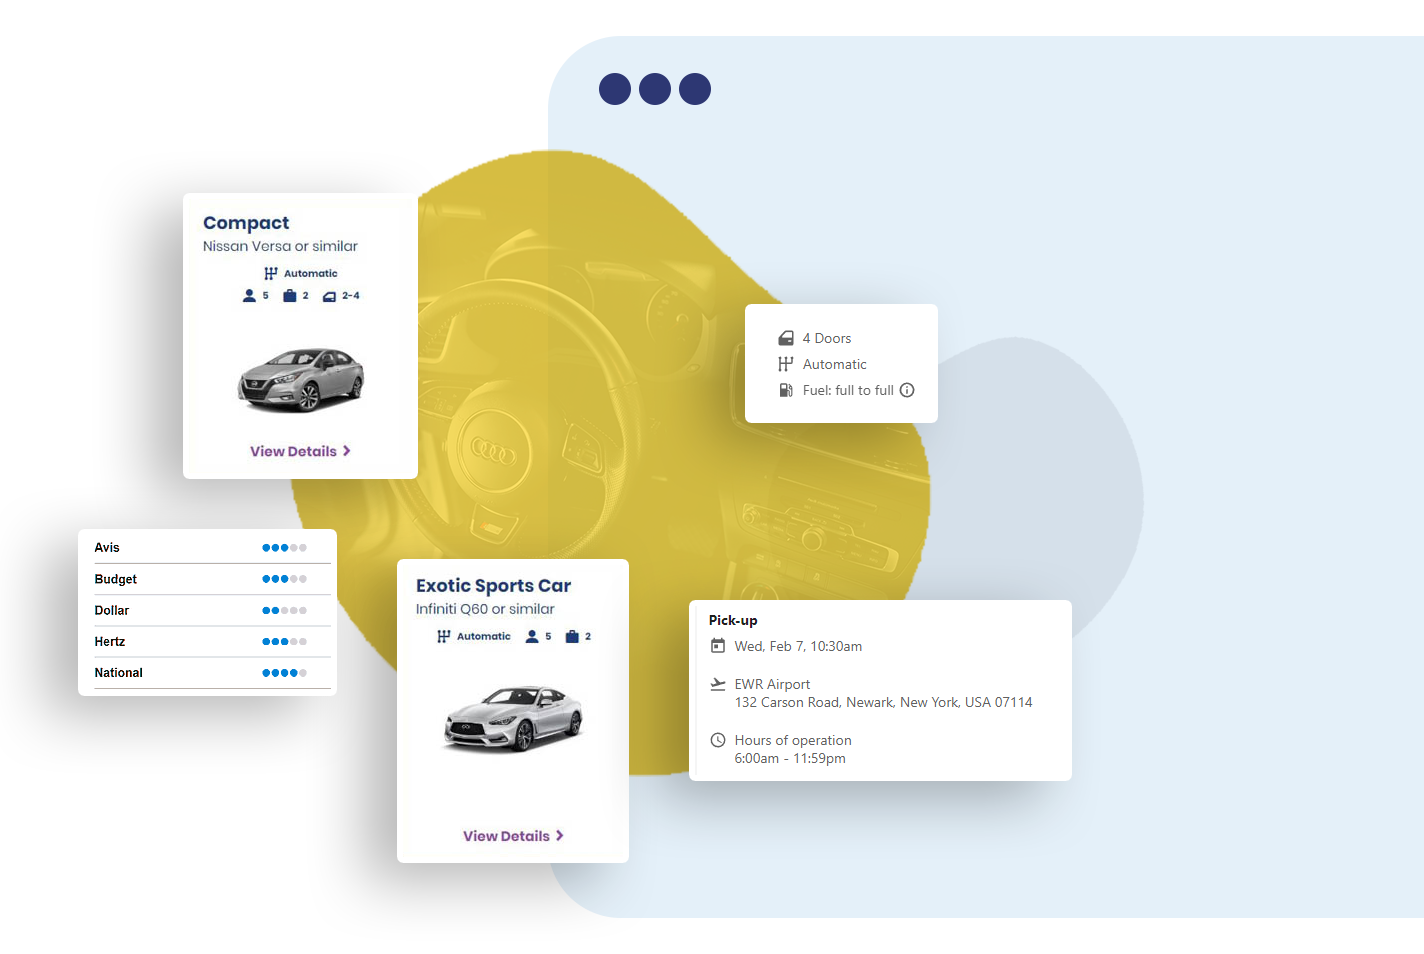This screenshot has width=1424, height=954.
Task: Expand View Details chevron on Compact card
Action: pos(346,451)
